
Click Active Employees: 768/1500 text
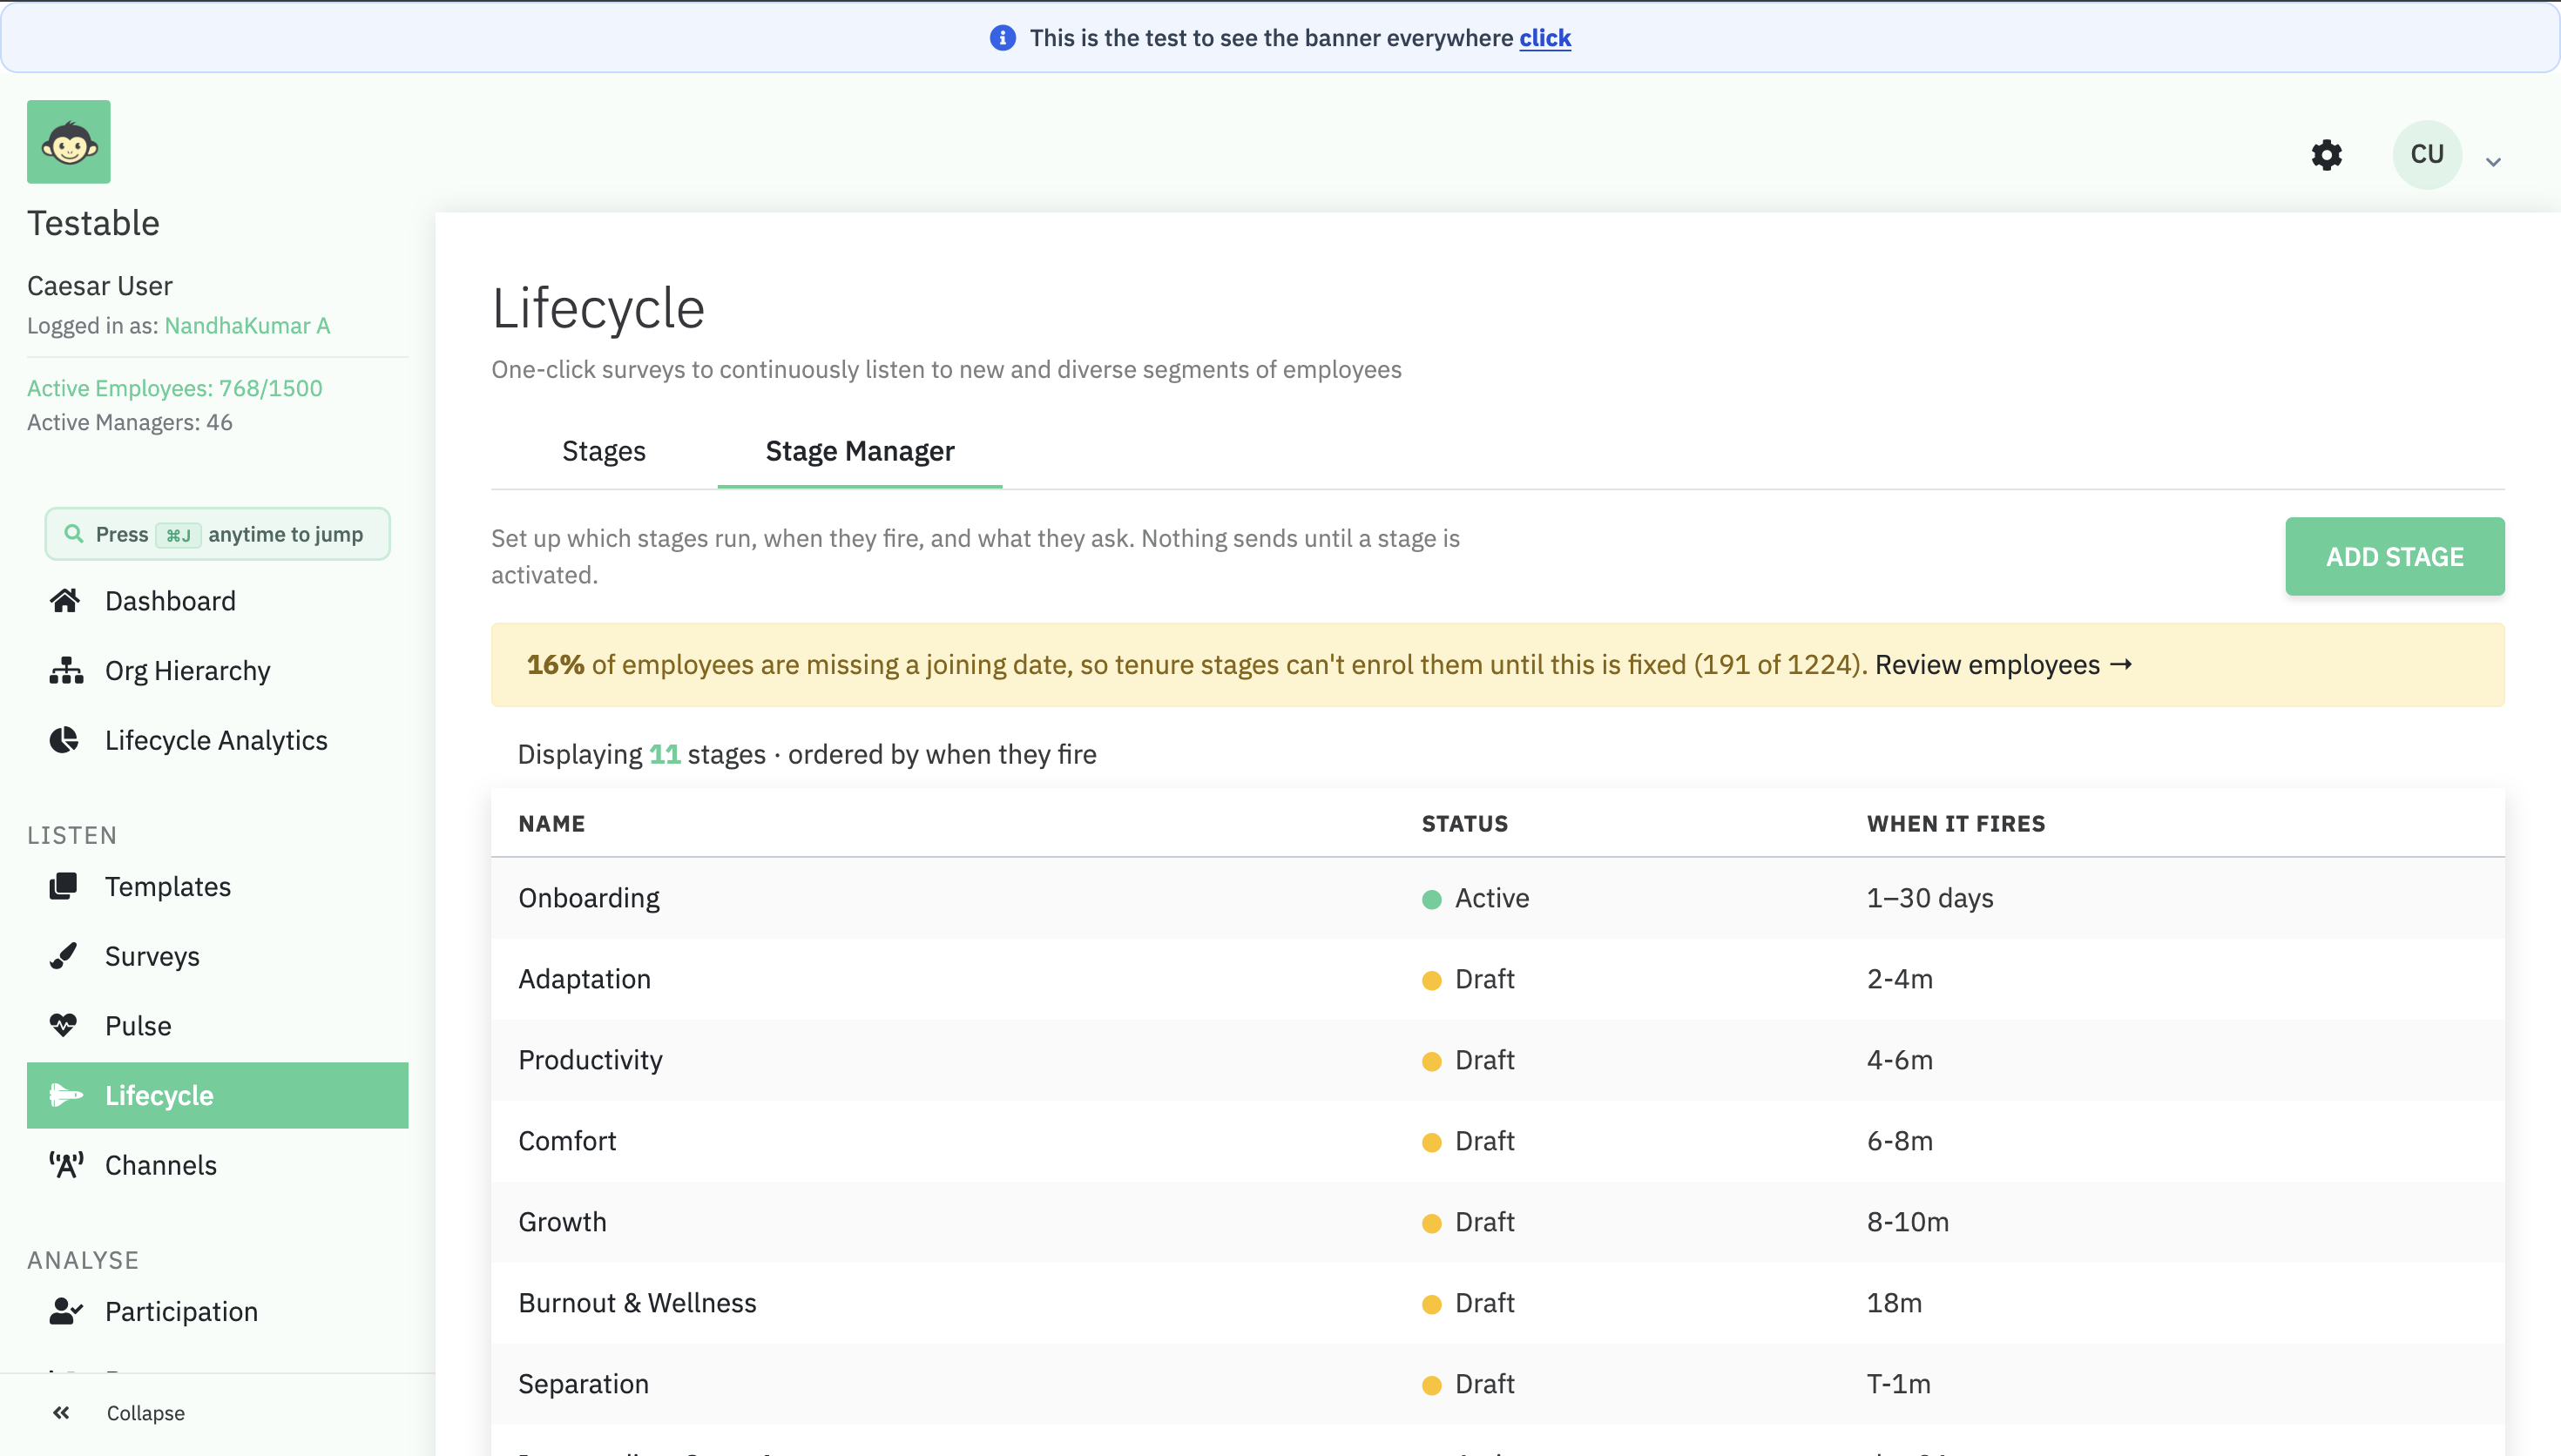pos(174,388)
